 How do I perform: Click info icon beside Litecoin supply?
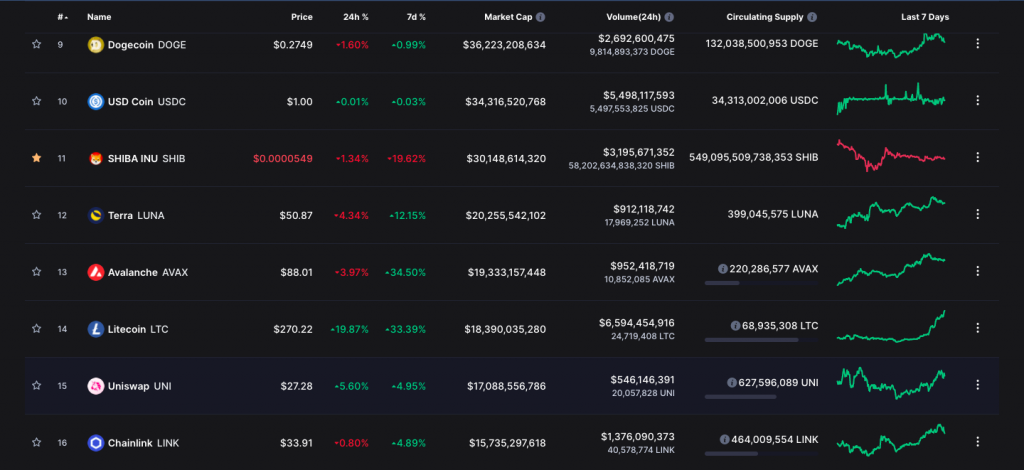(x=735, y=325)
